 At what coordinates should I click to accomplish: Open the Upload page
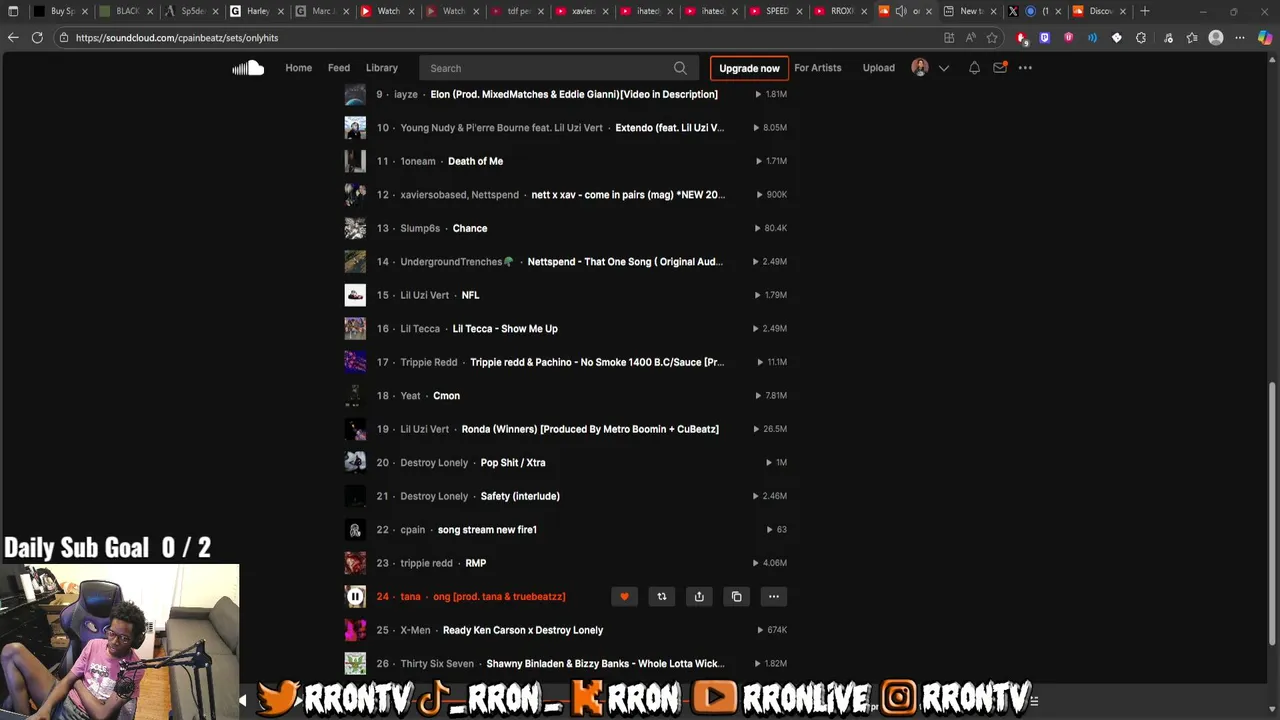pos(879,68)
